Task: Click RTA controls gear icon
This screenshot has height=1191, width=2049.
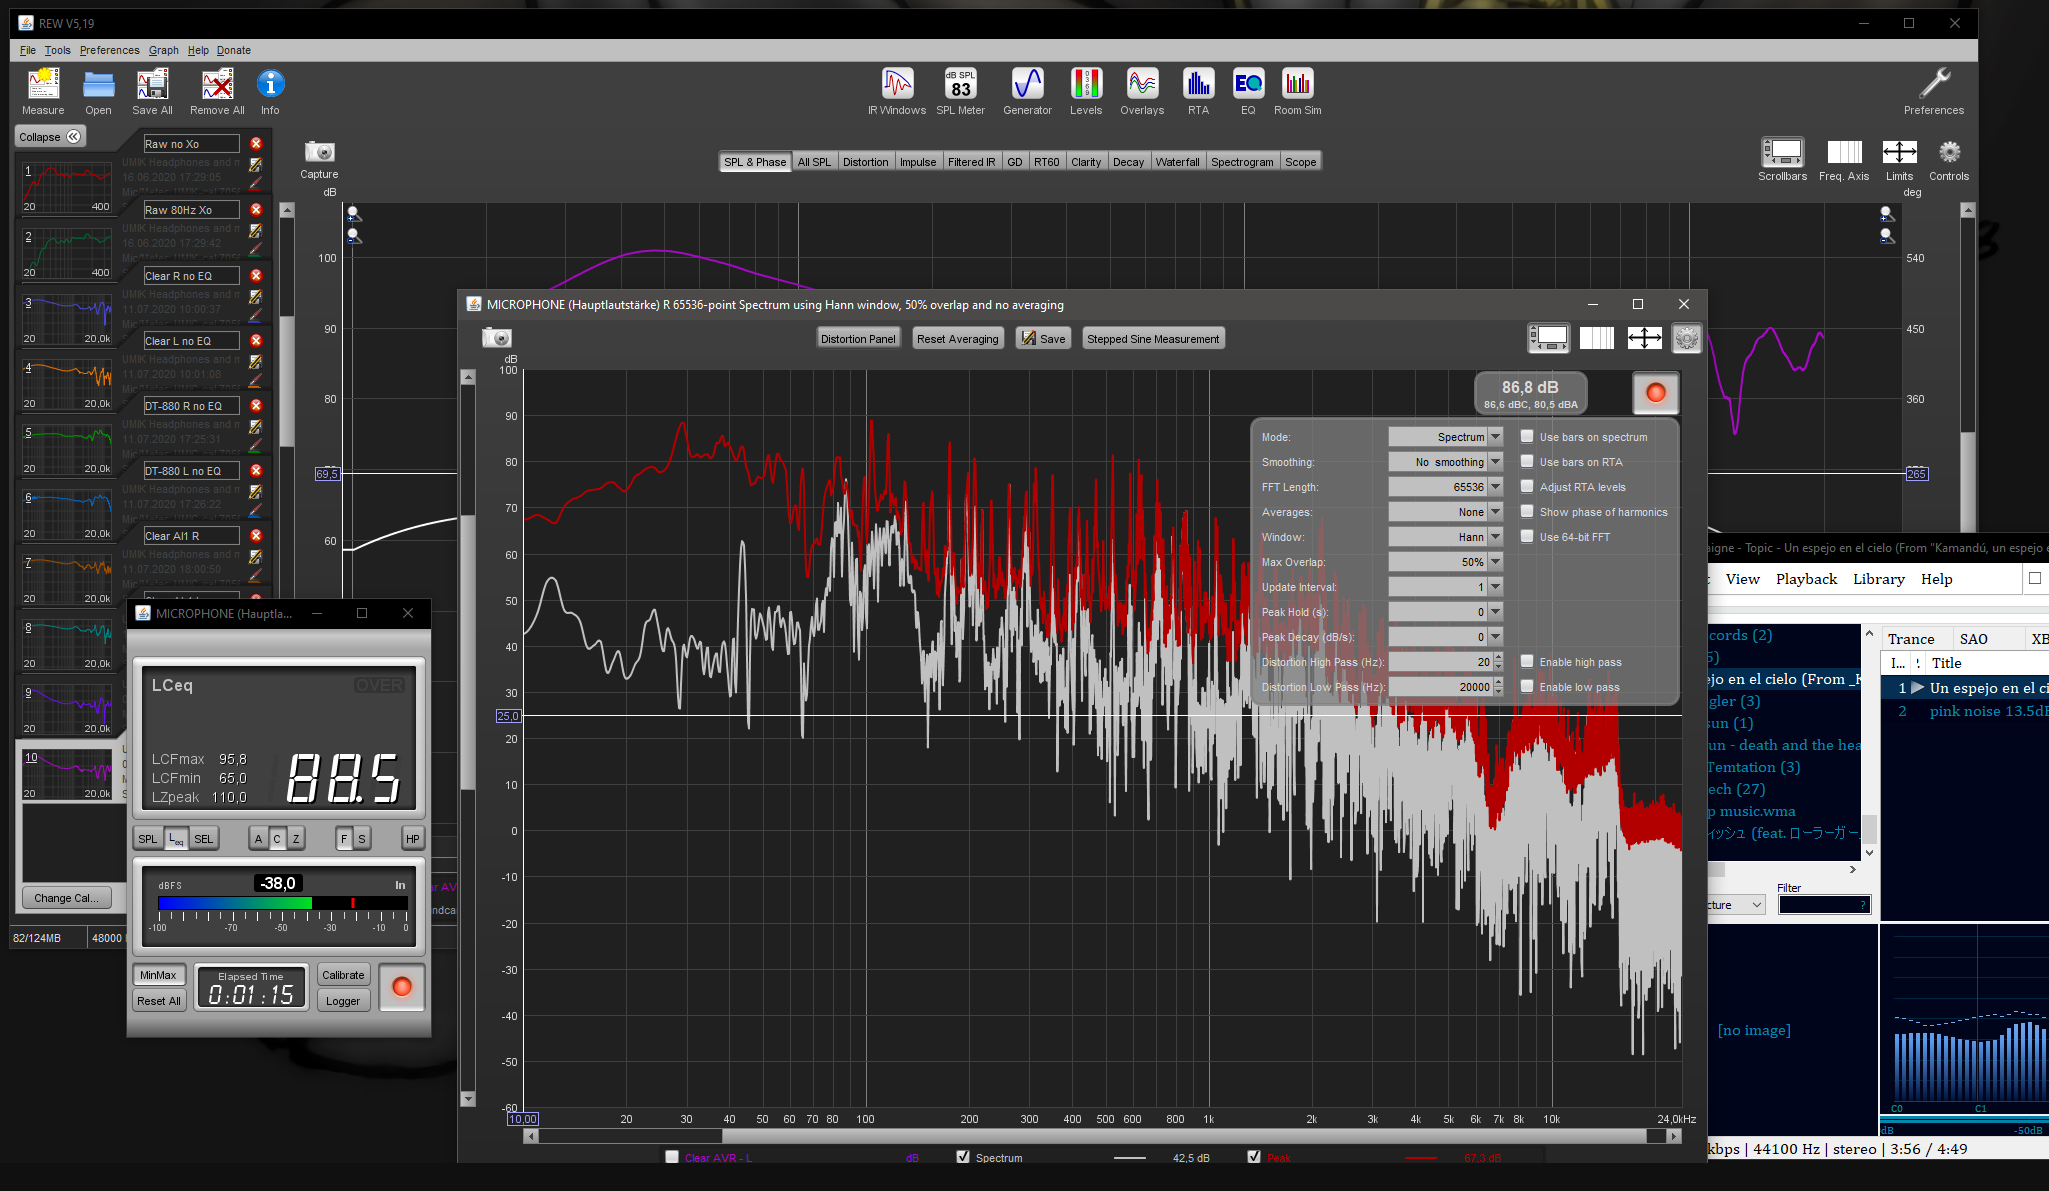Action: pyautogui.click(x=1687, y=339)
